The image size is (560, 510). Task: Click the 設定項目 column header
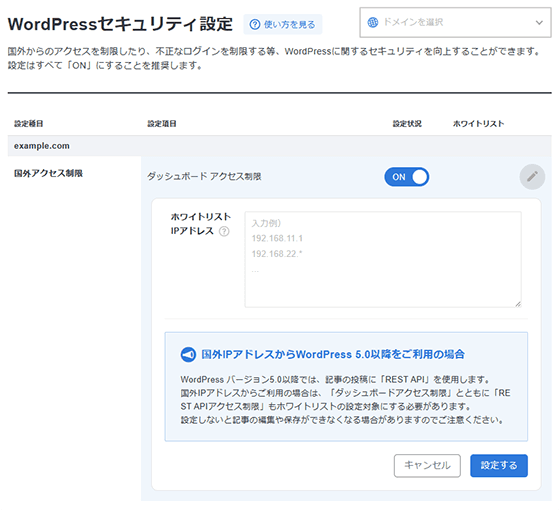click(x=162, y=124)
